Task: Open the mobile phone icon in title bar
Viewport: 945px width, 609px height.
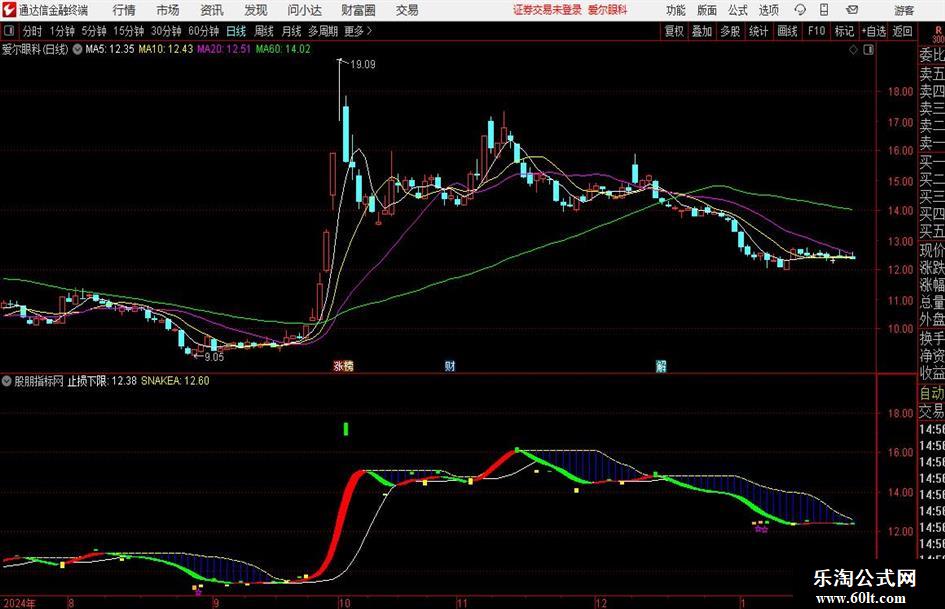Action: click(824, 10)
